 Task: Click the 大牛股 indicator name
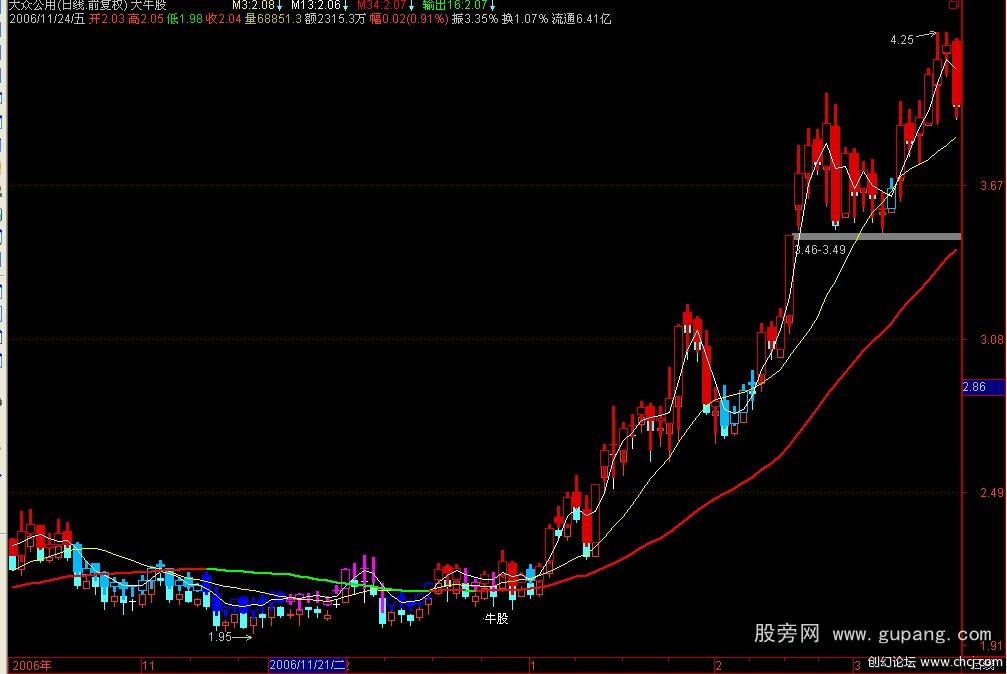pos(148,6)
